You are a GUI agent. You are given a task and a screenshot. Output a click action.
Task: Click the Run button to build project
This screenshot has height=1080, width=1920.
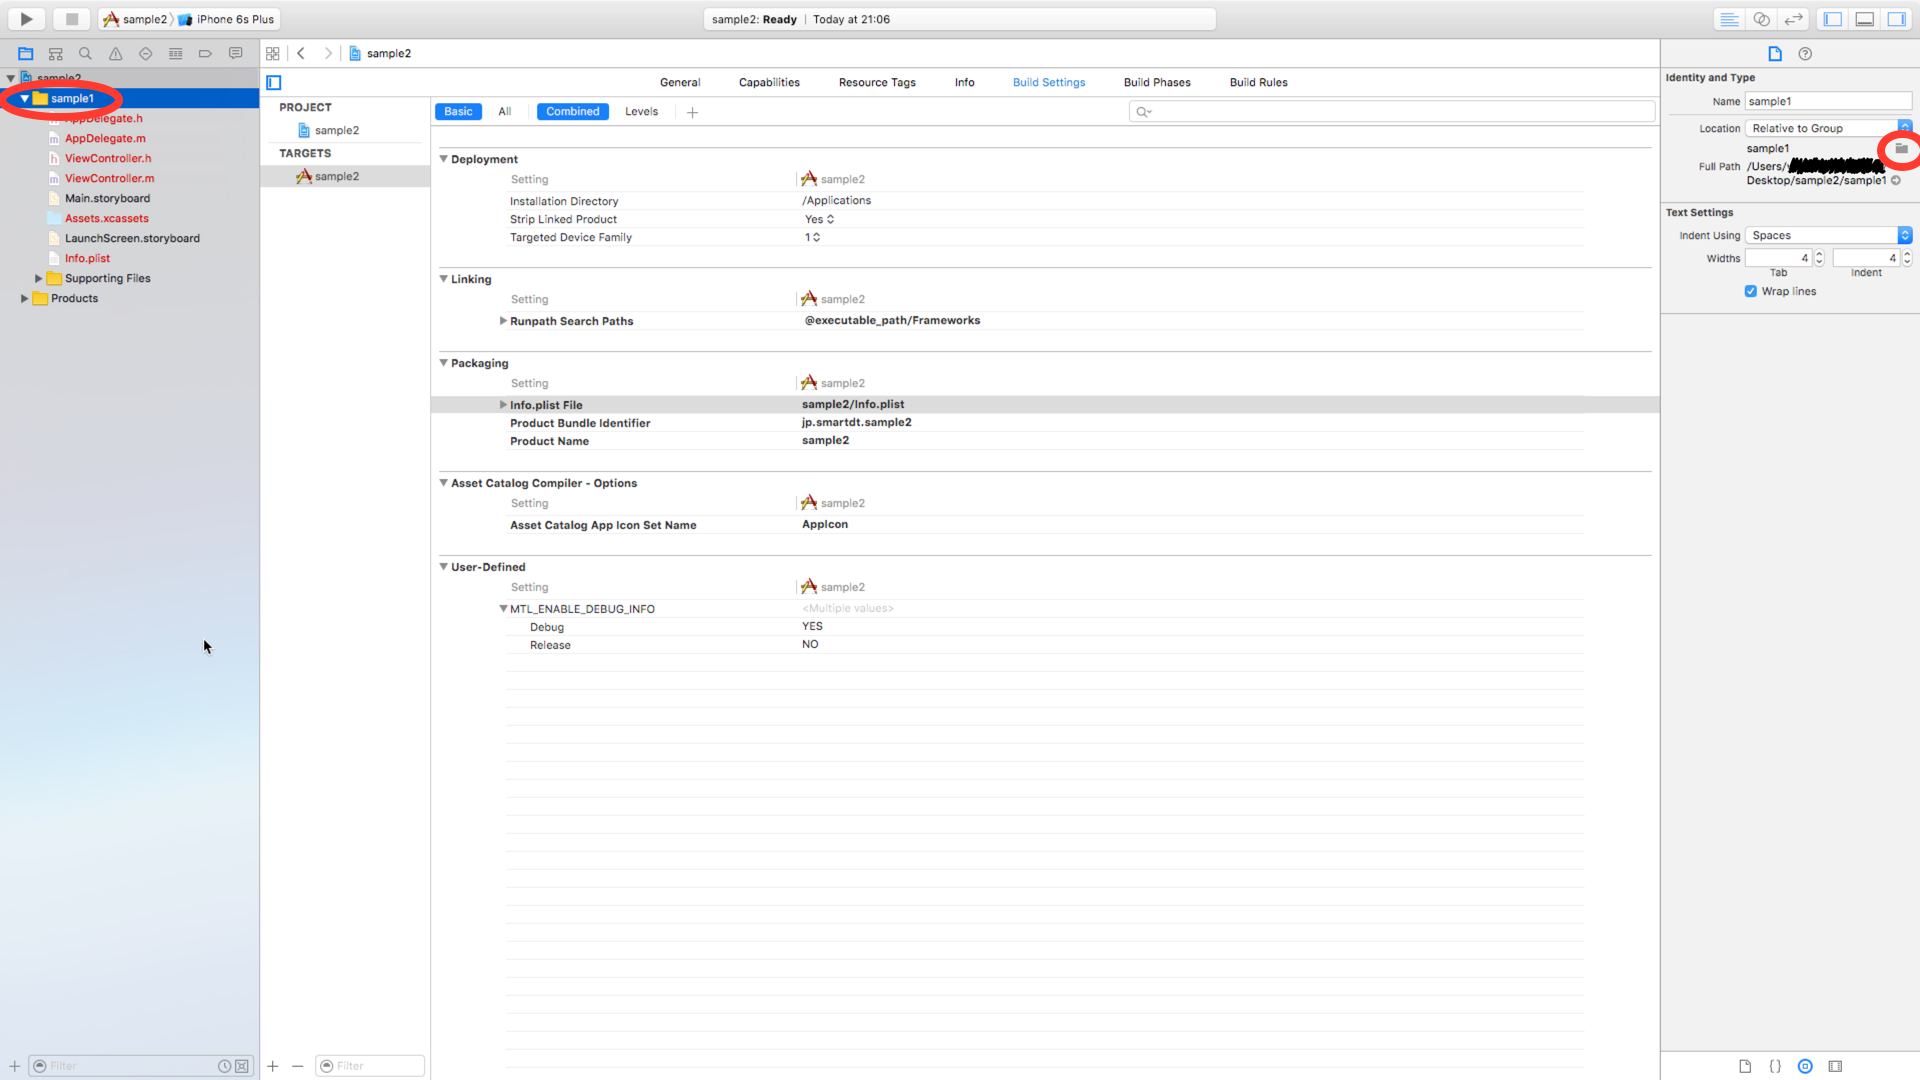tap(25, 18)
